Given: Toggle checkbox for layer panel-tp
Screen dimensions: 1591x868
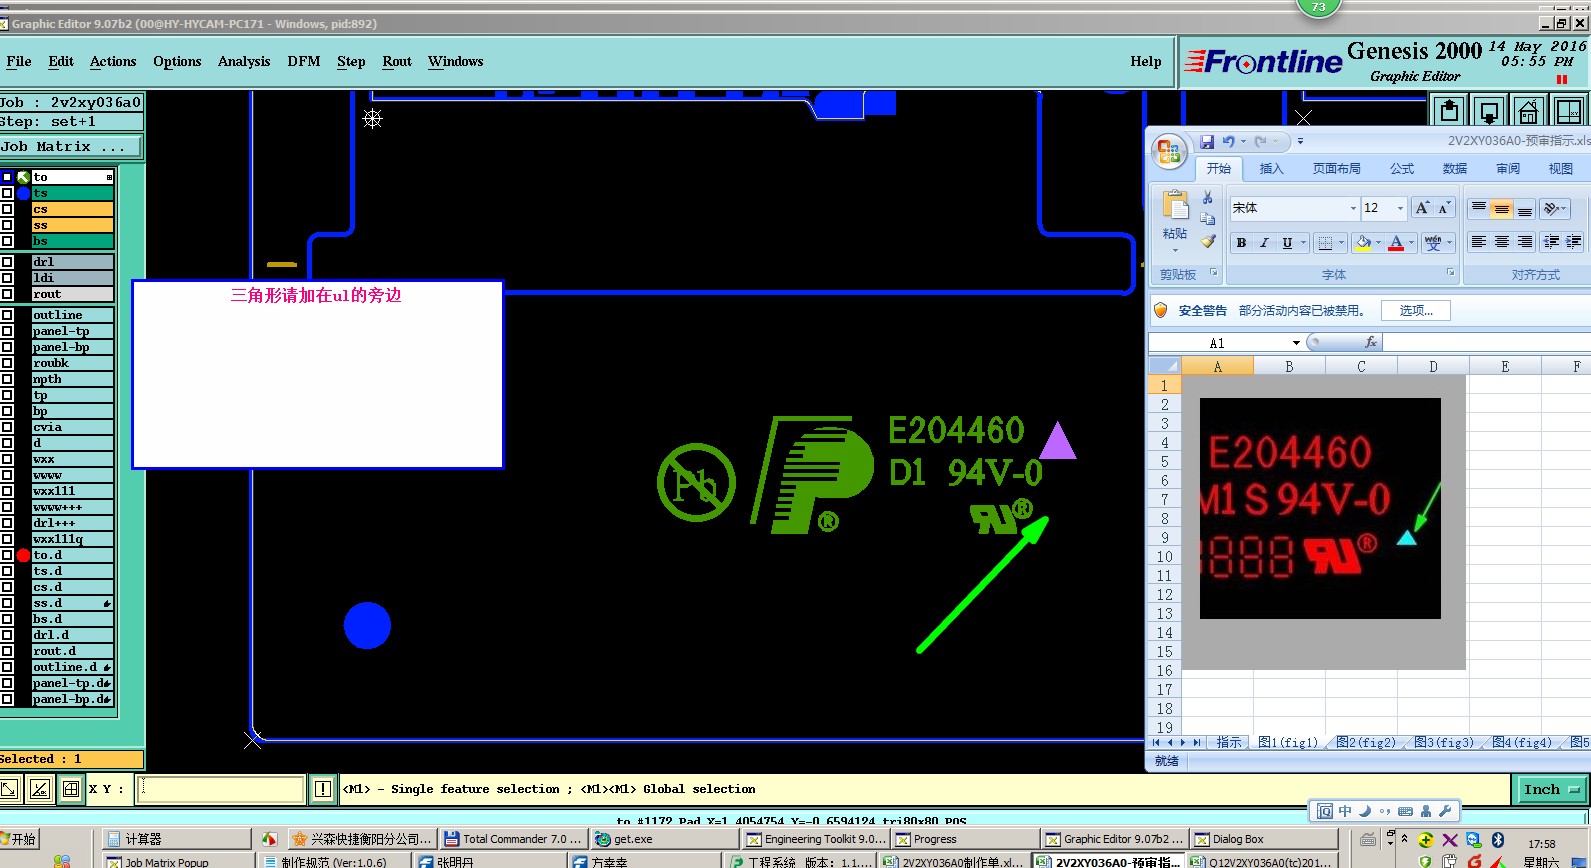Looking at the screenshot, I should click(x=7, y=331).
